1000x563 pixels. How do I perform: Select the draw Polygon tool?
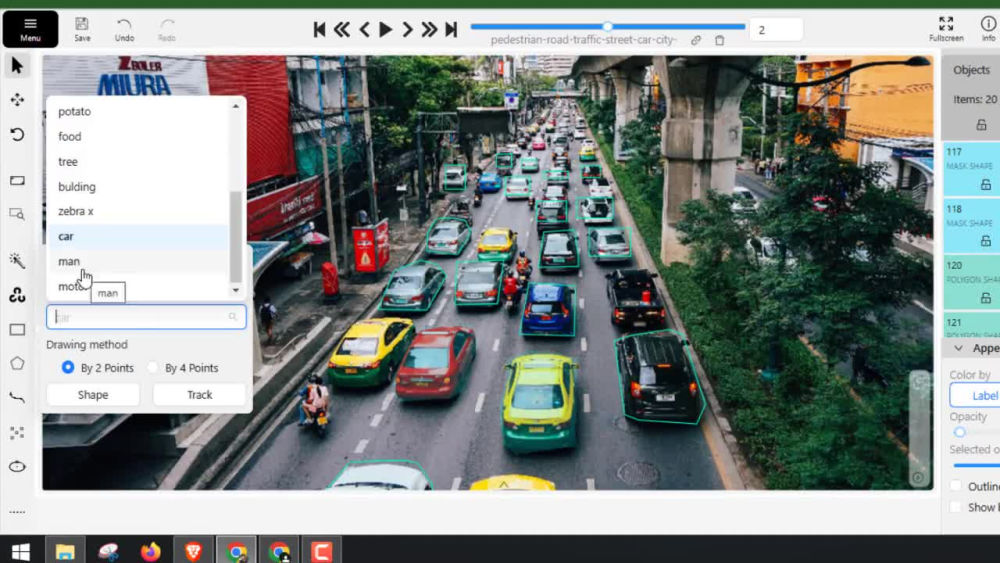(x=17, y=363)
